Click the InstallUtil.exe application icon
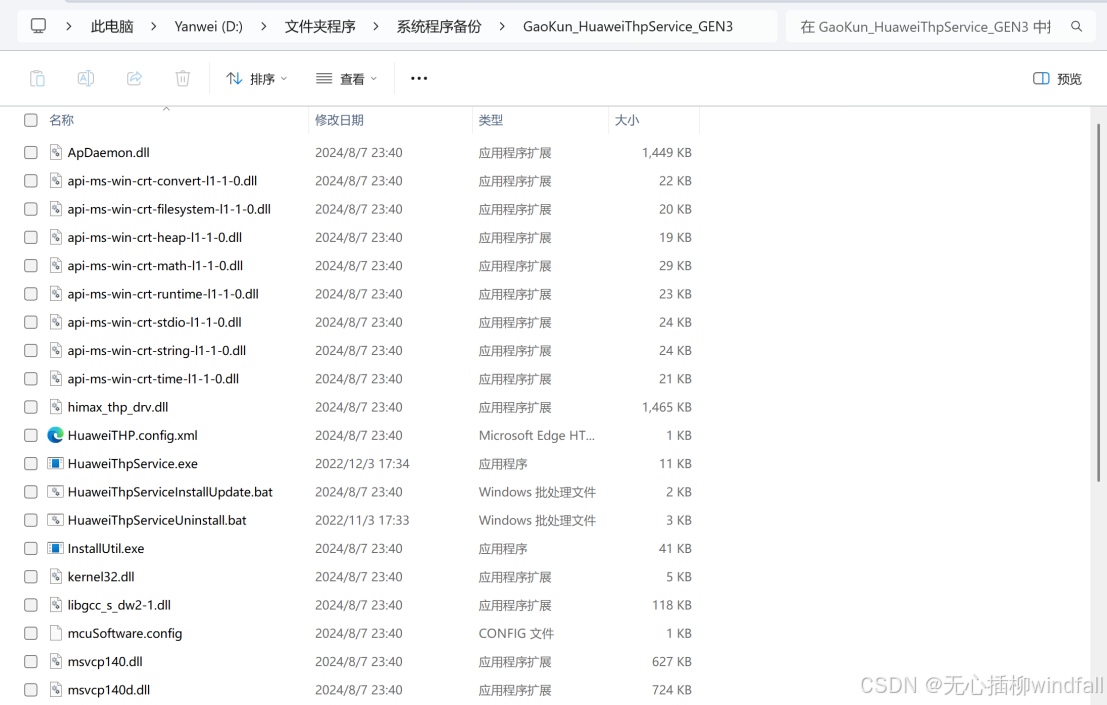1107x705 pixels. [55, 548]
